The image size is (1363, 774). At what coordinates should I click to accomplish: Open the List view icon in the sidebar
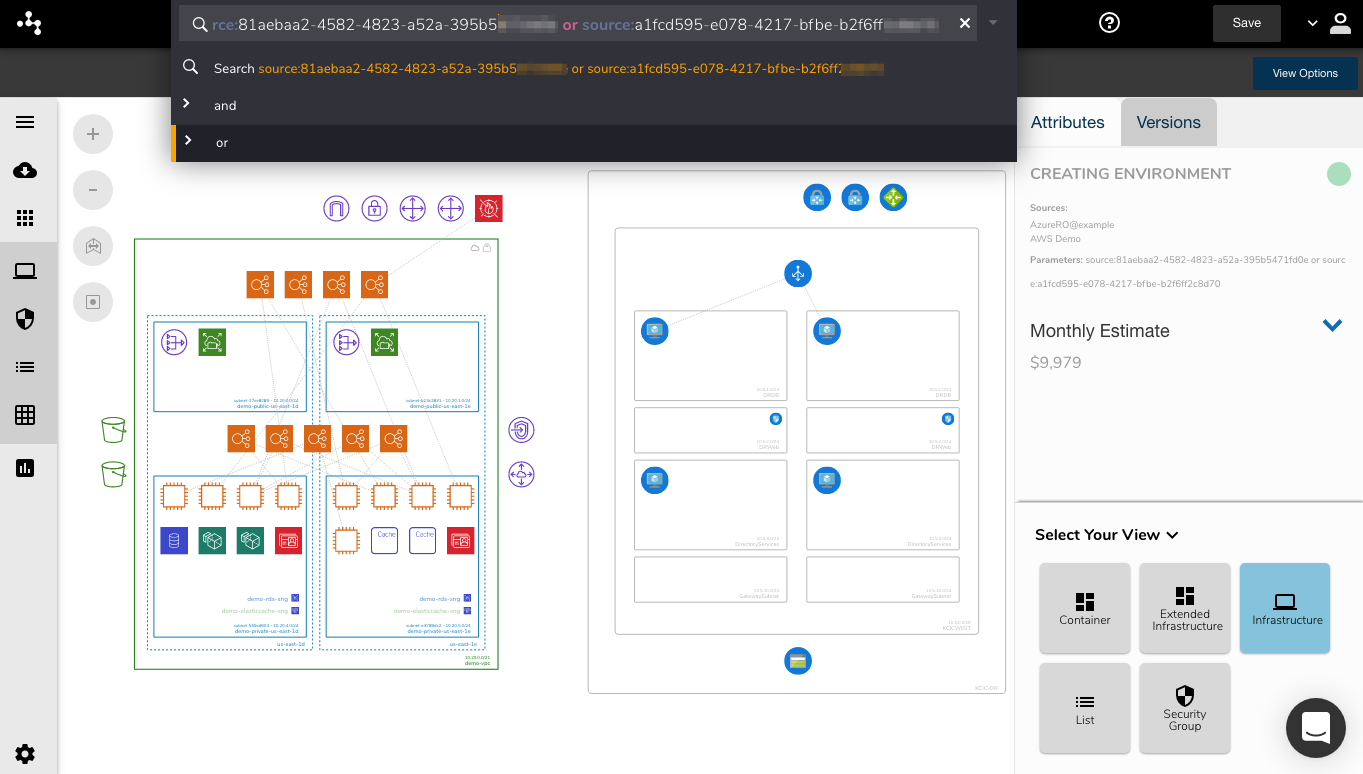coord(25,366)
